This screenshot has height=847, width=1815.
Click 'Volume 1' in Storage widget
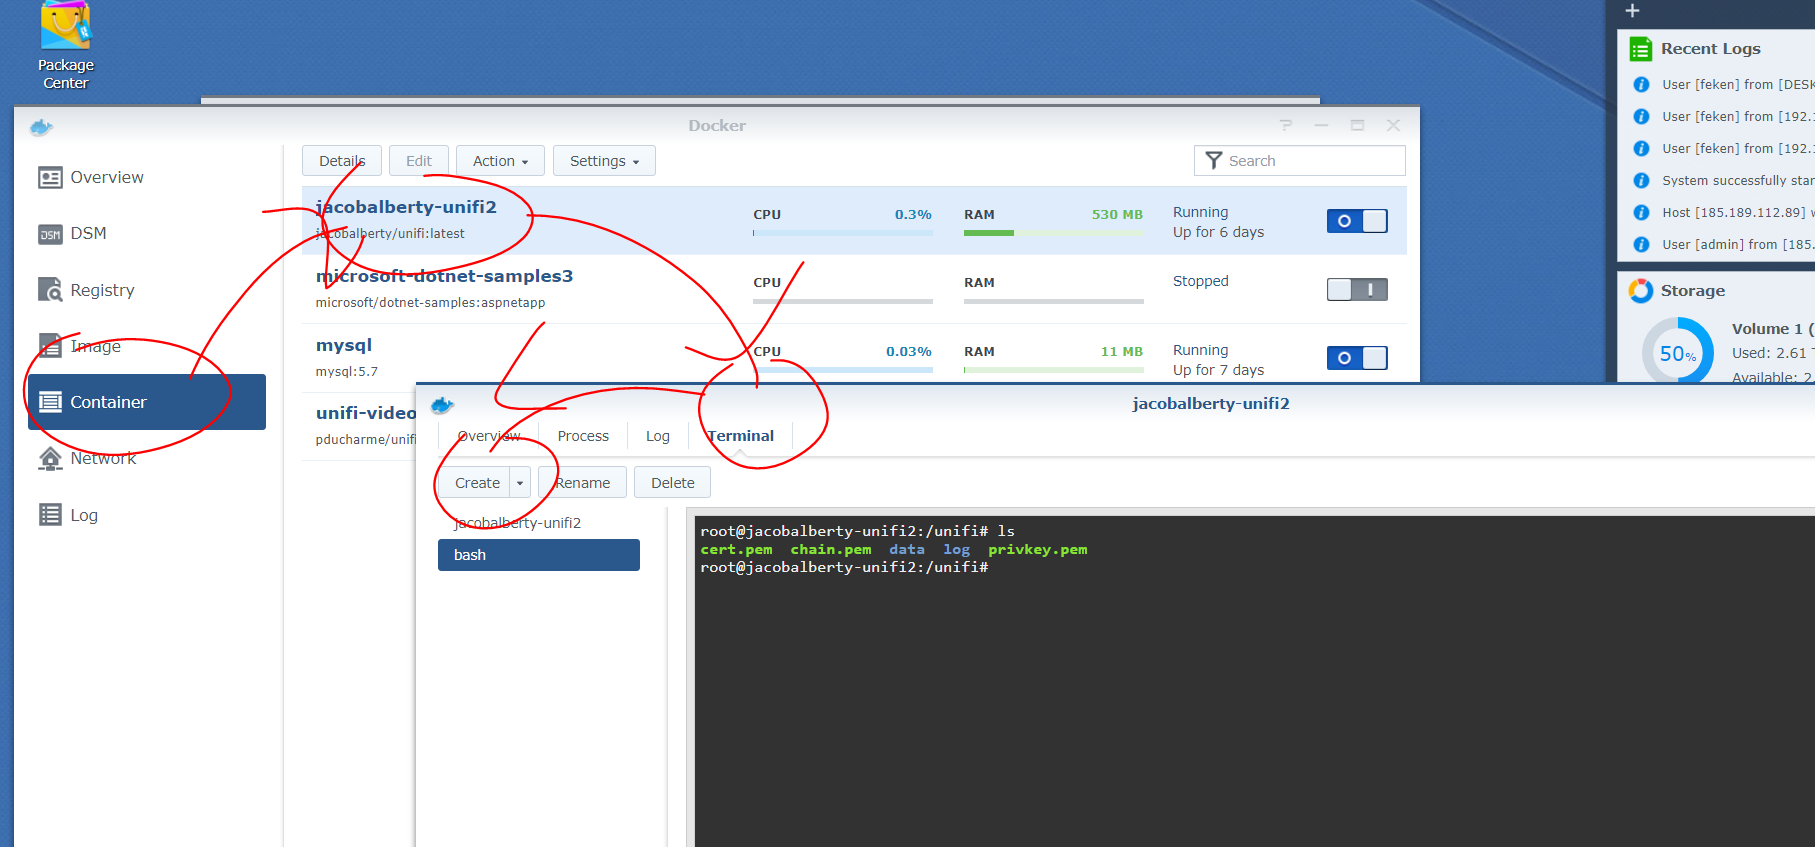[x=1766, y=329]
